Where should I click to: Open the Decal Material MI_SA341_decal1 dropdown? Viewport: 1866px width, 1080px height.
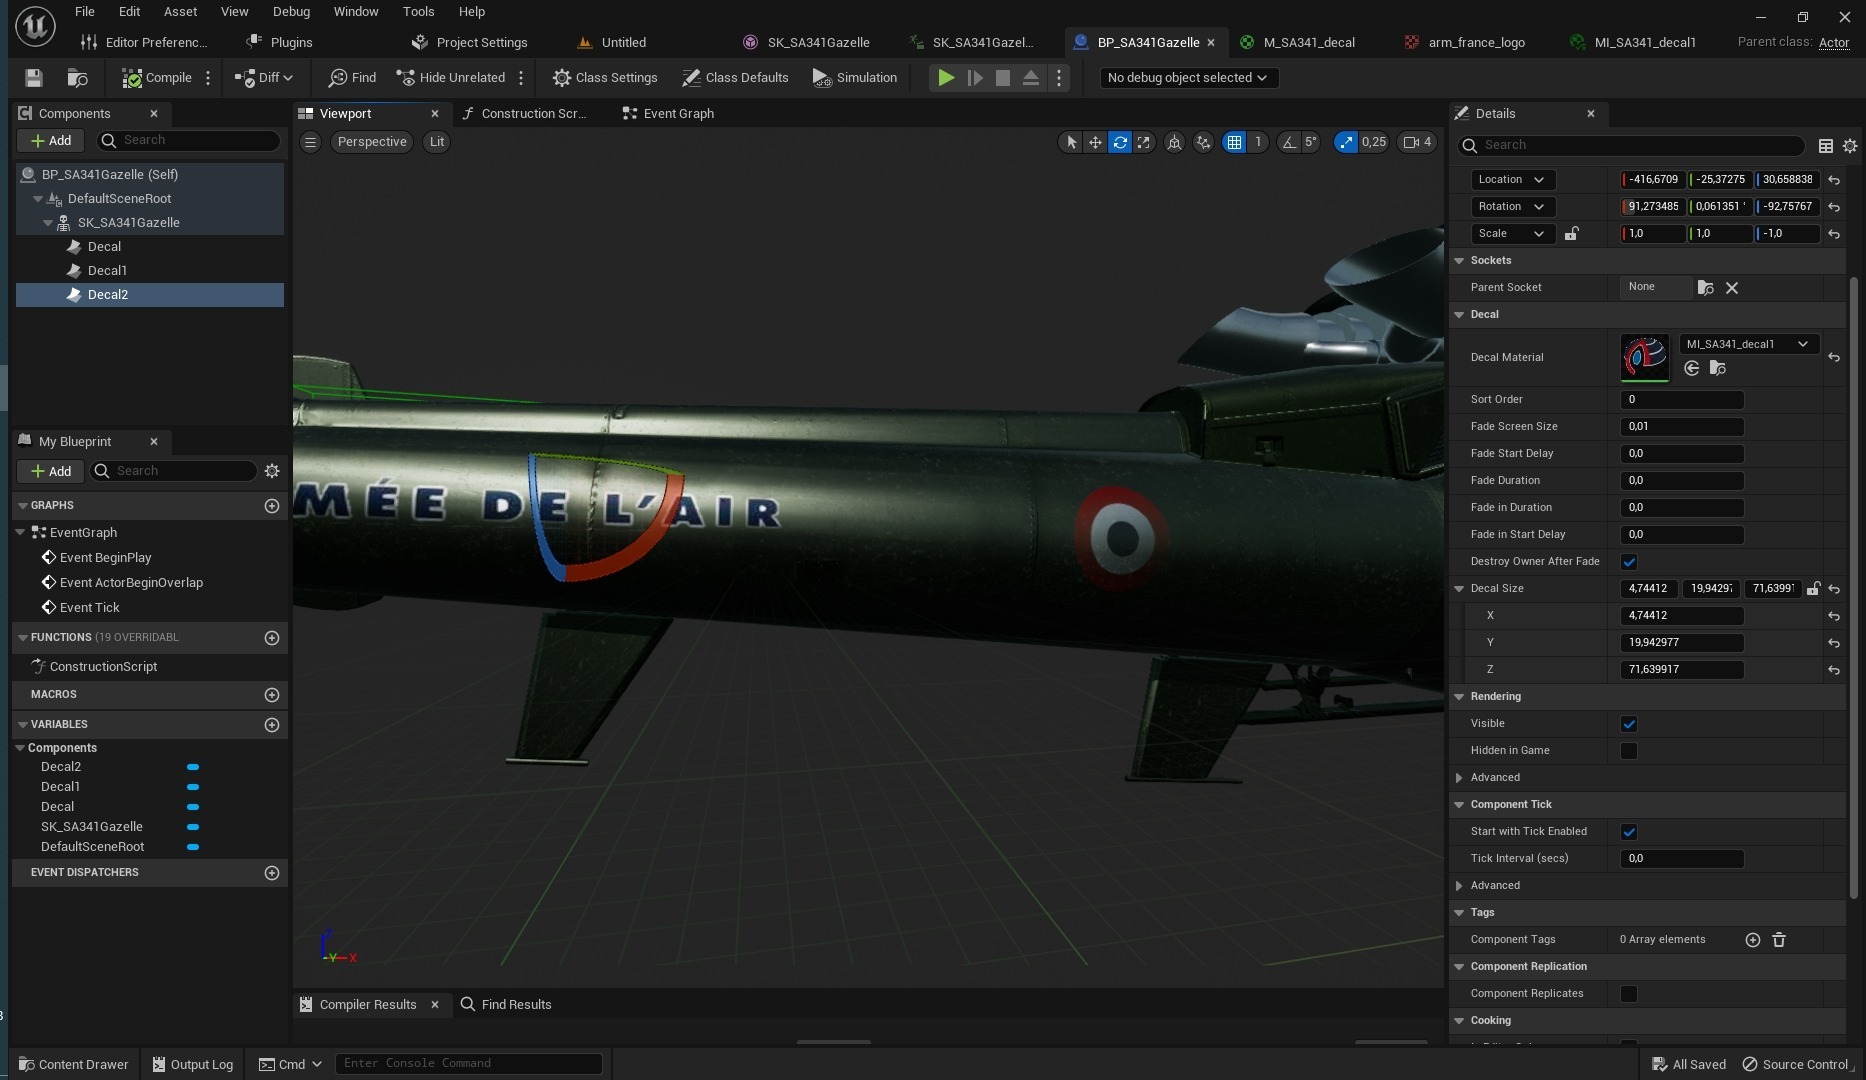coord(1747,344)
